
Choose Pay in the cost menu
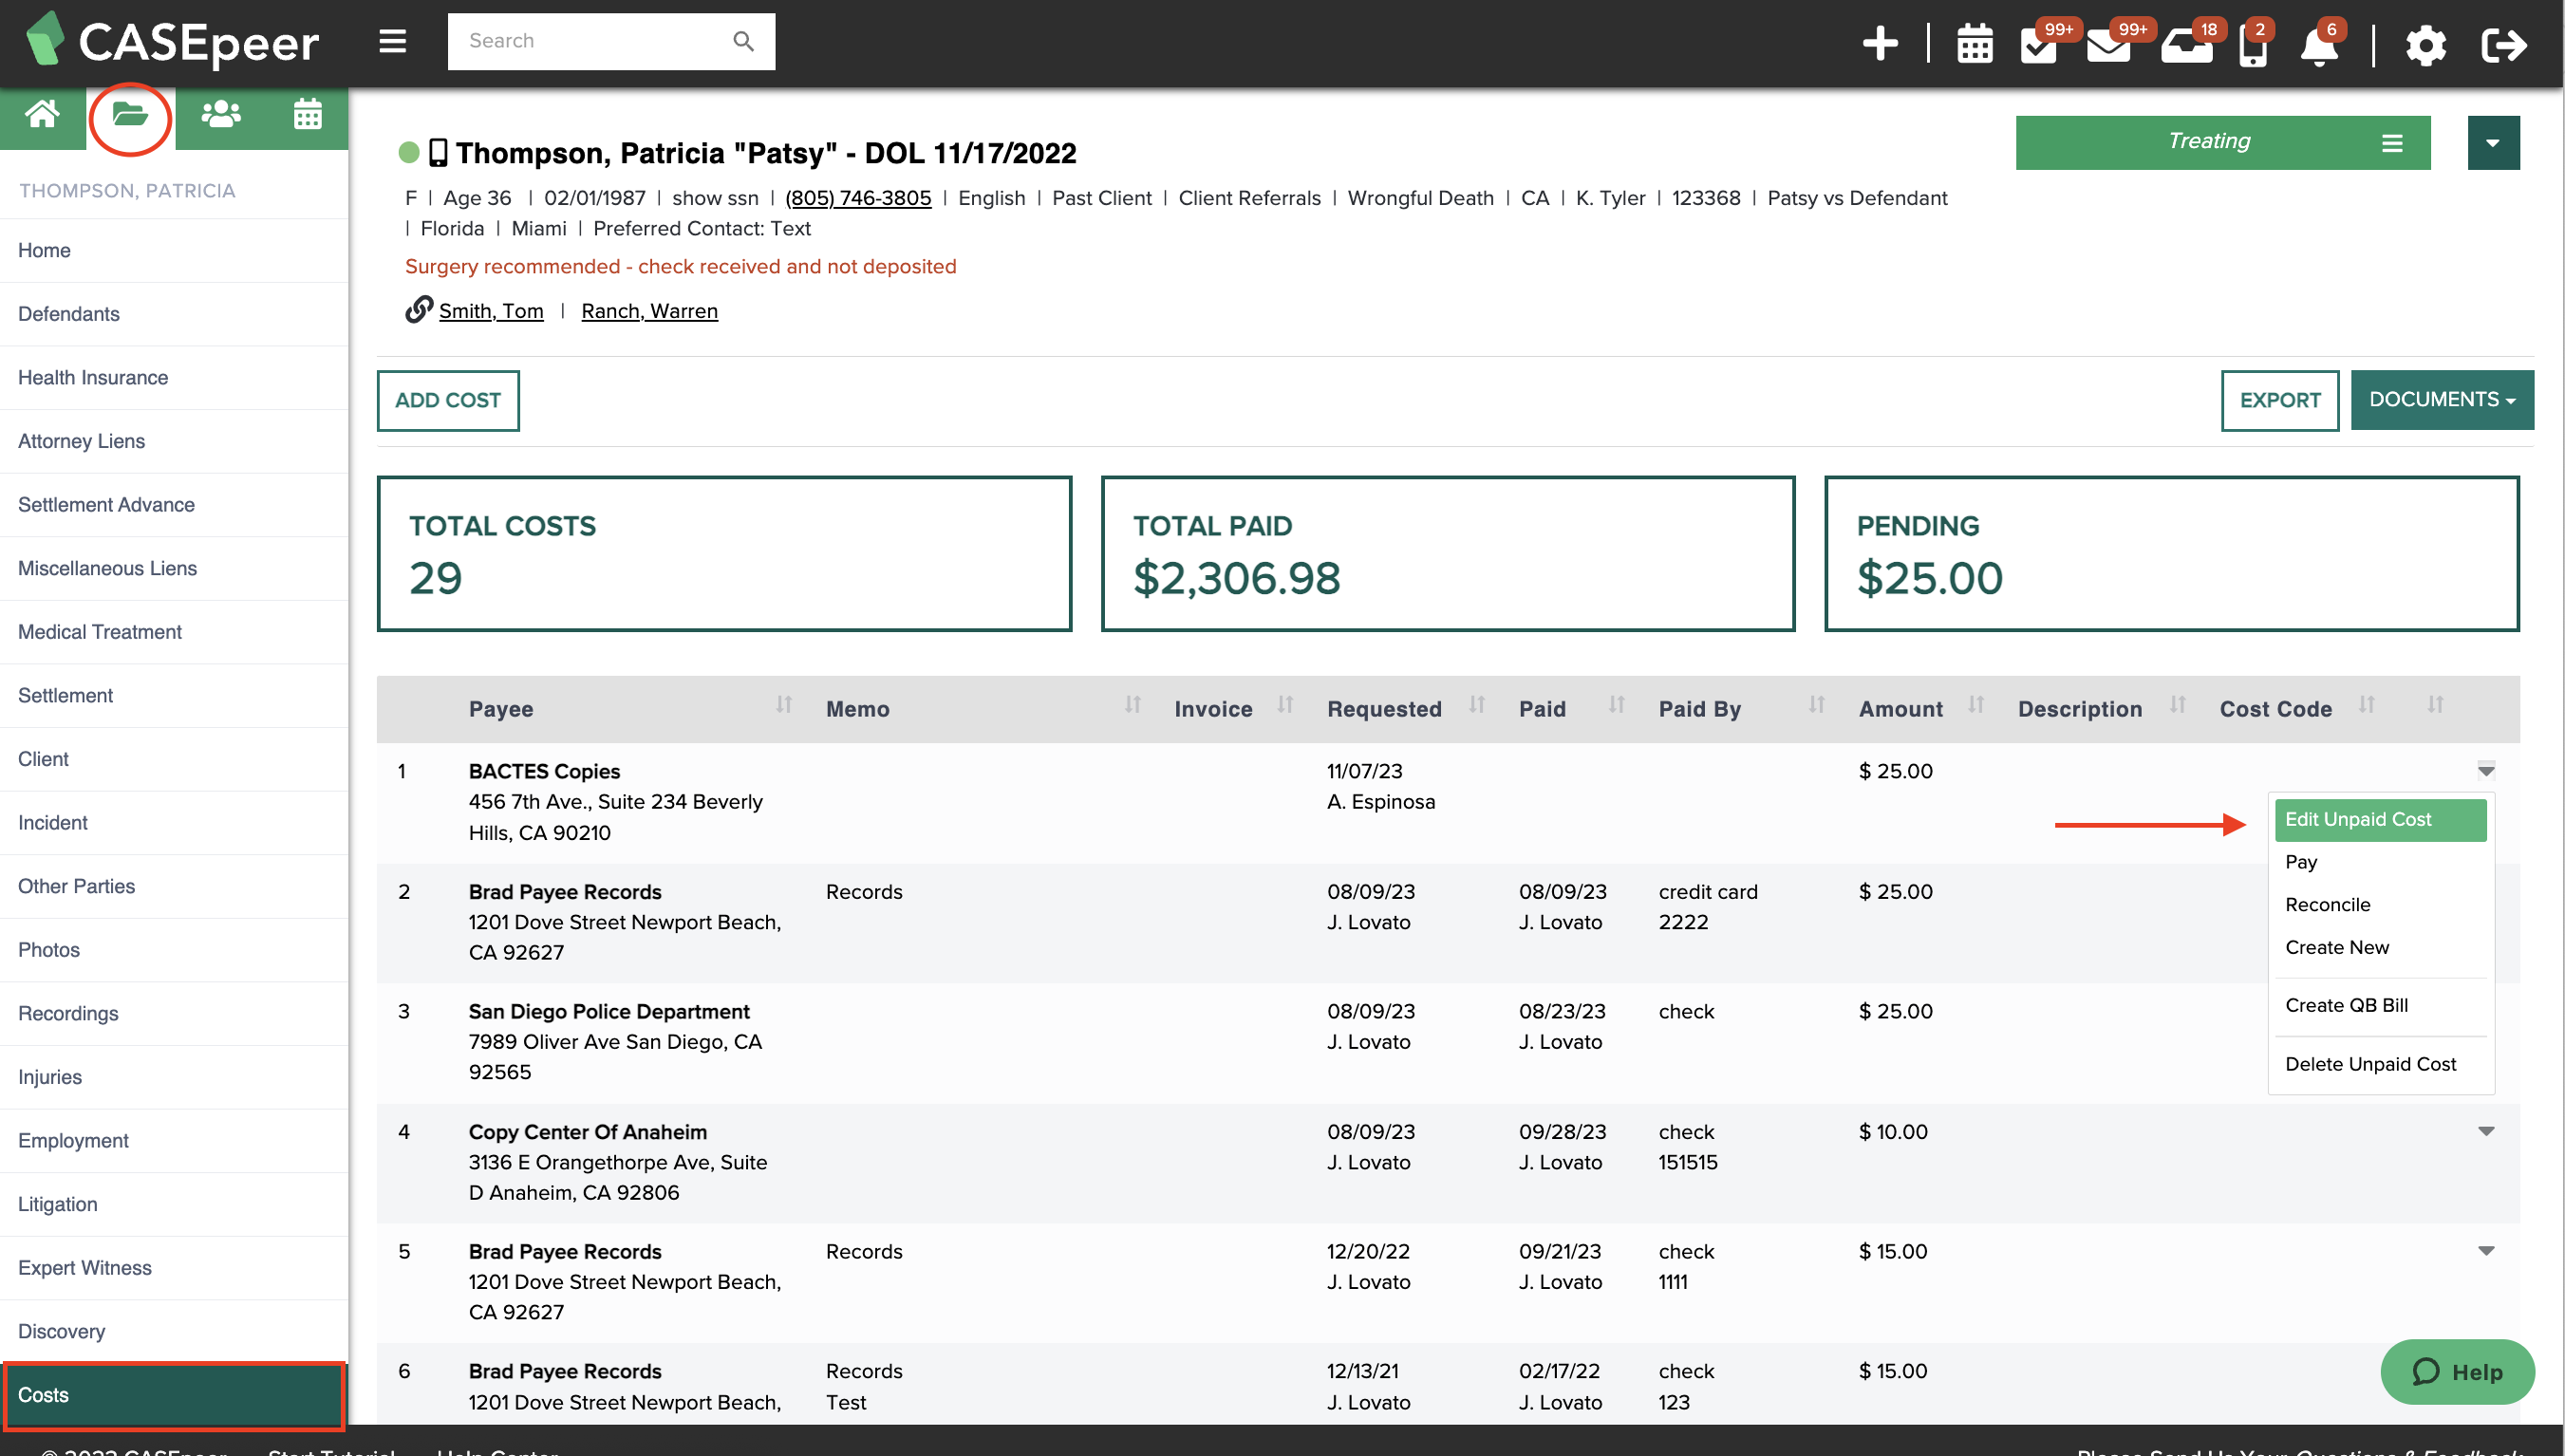2300,862
